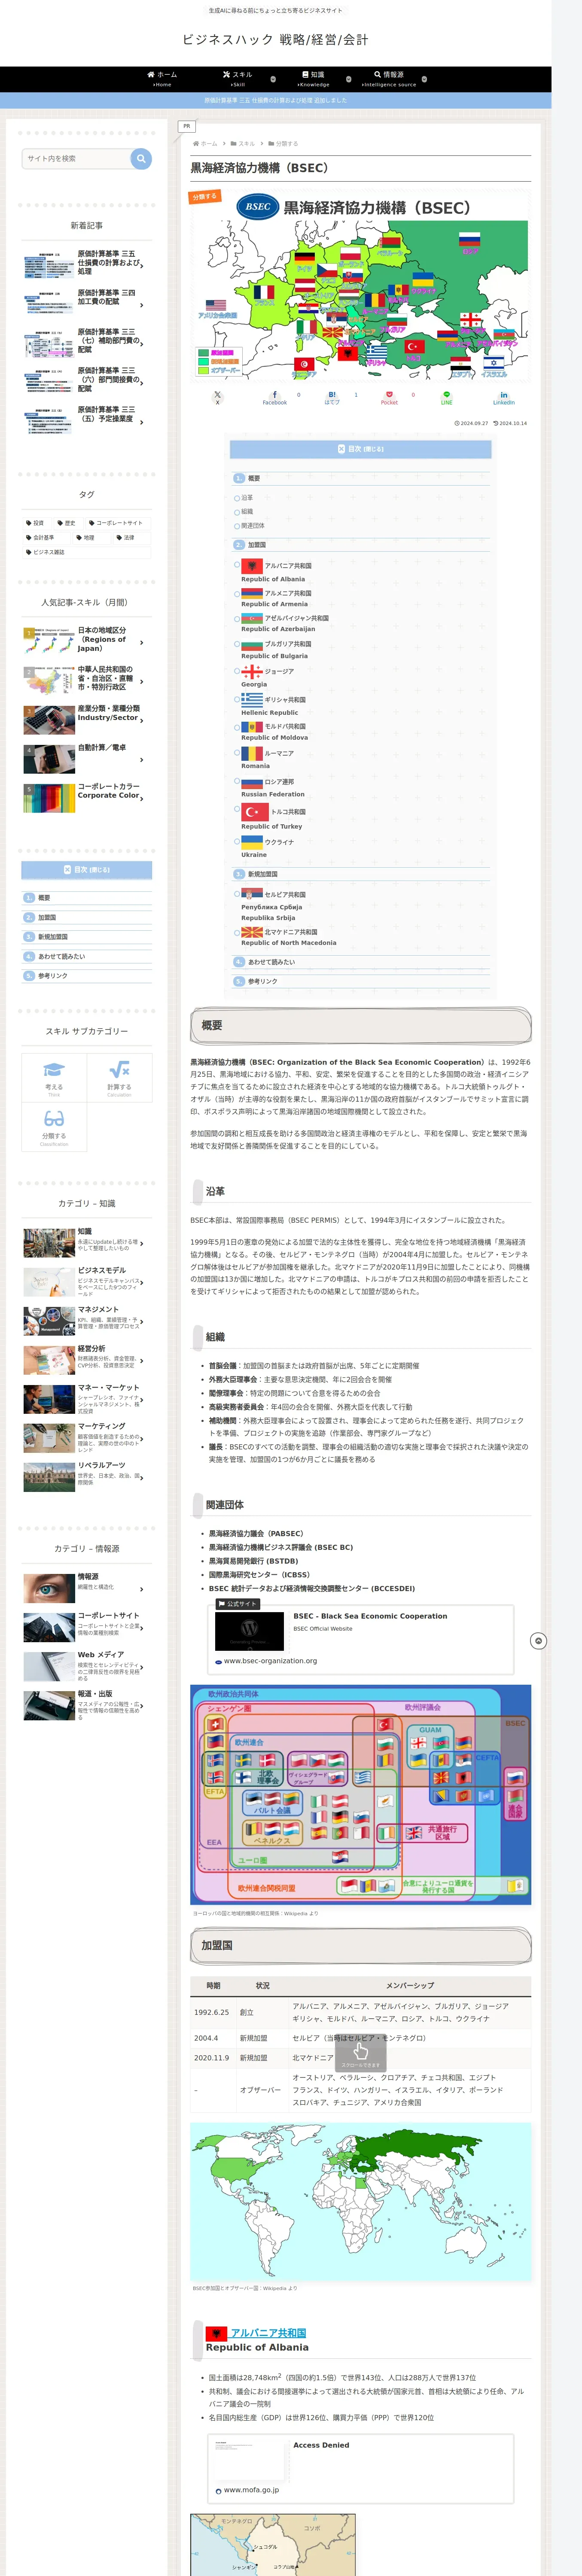Bookmark the article on Hatena (B!)
This screenshot has width=582, height=2576.
(x=332, y=397)
